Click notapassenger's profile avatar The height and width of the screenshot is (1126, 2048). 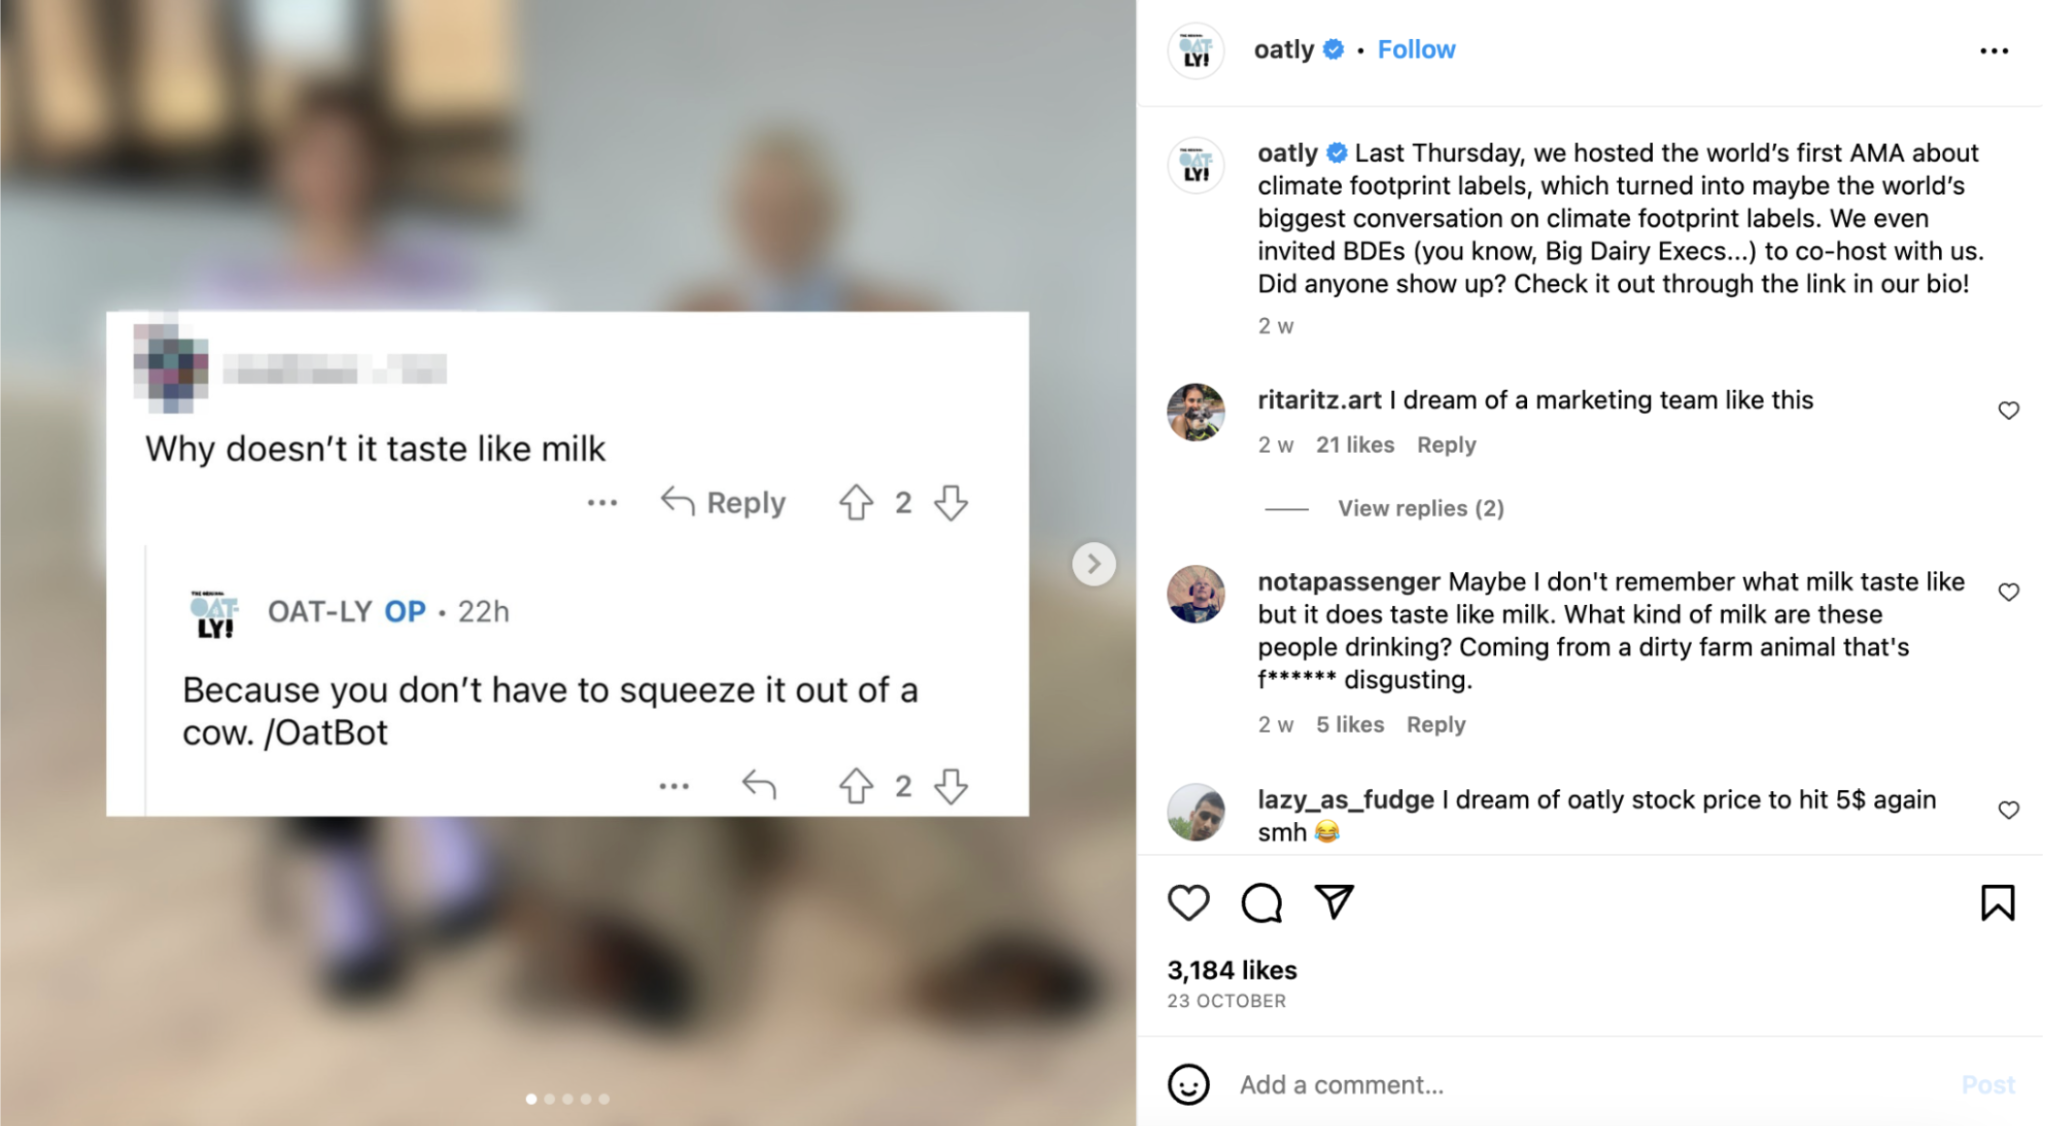click(1197, 596)
